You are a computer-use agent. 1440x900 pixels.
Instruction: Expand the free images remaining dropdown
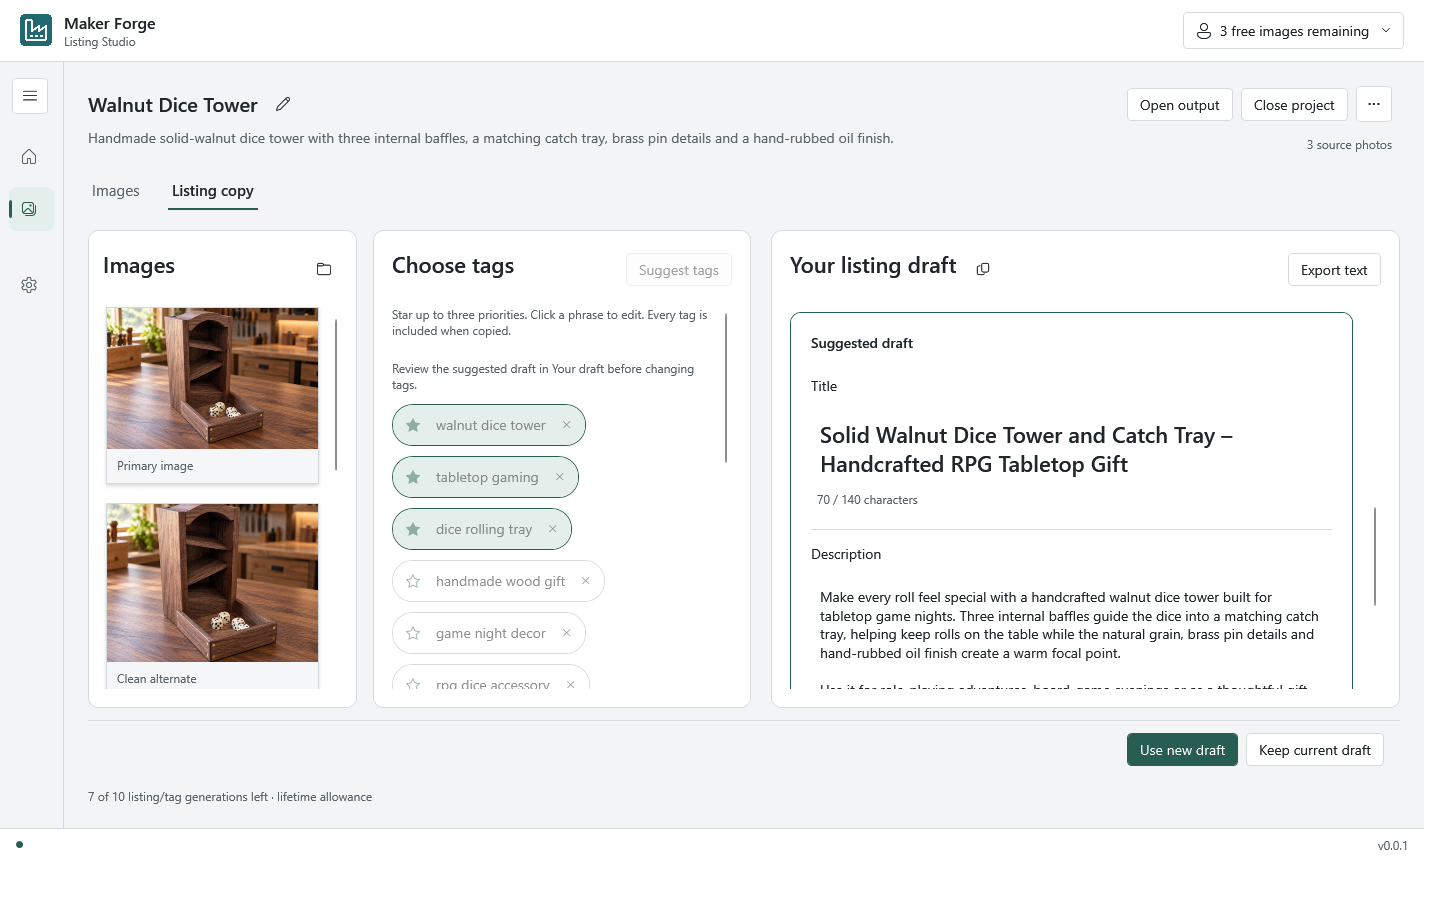pos(1293,31)
